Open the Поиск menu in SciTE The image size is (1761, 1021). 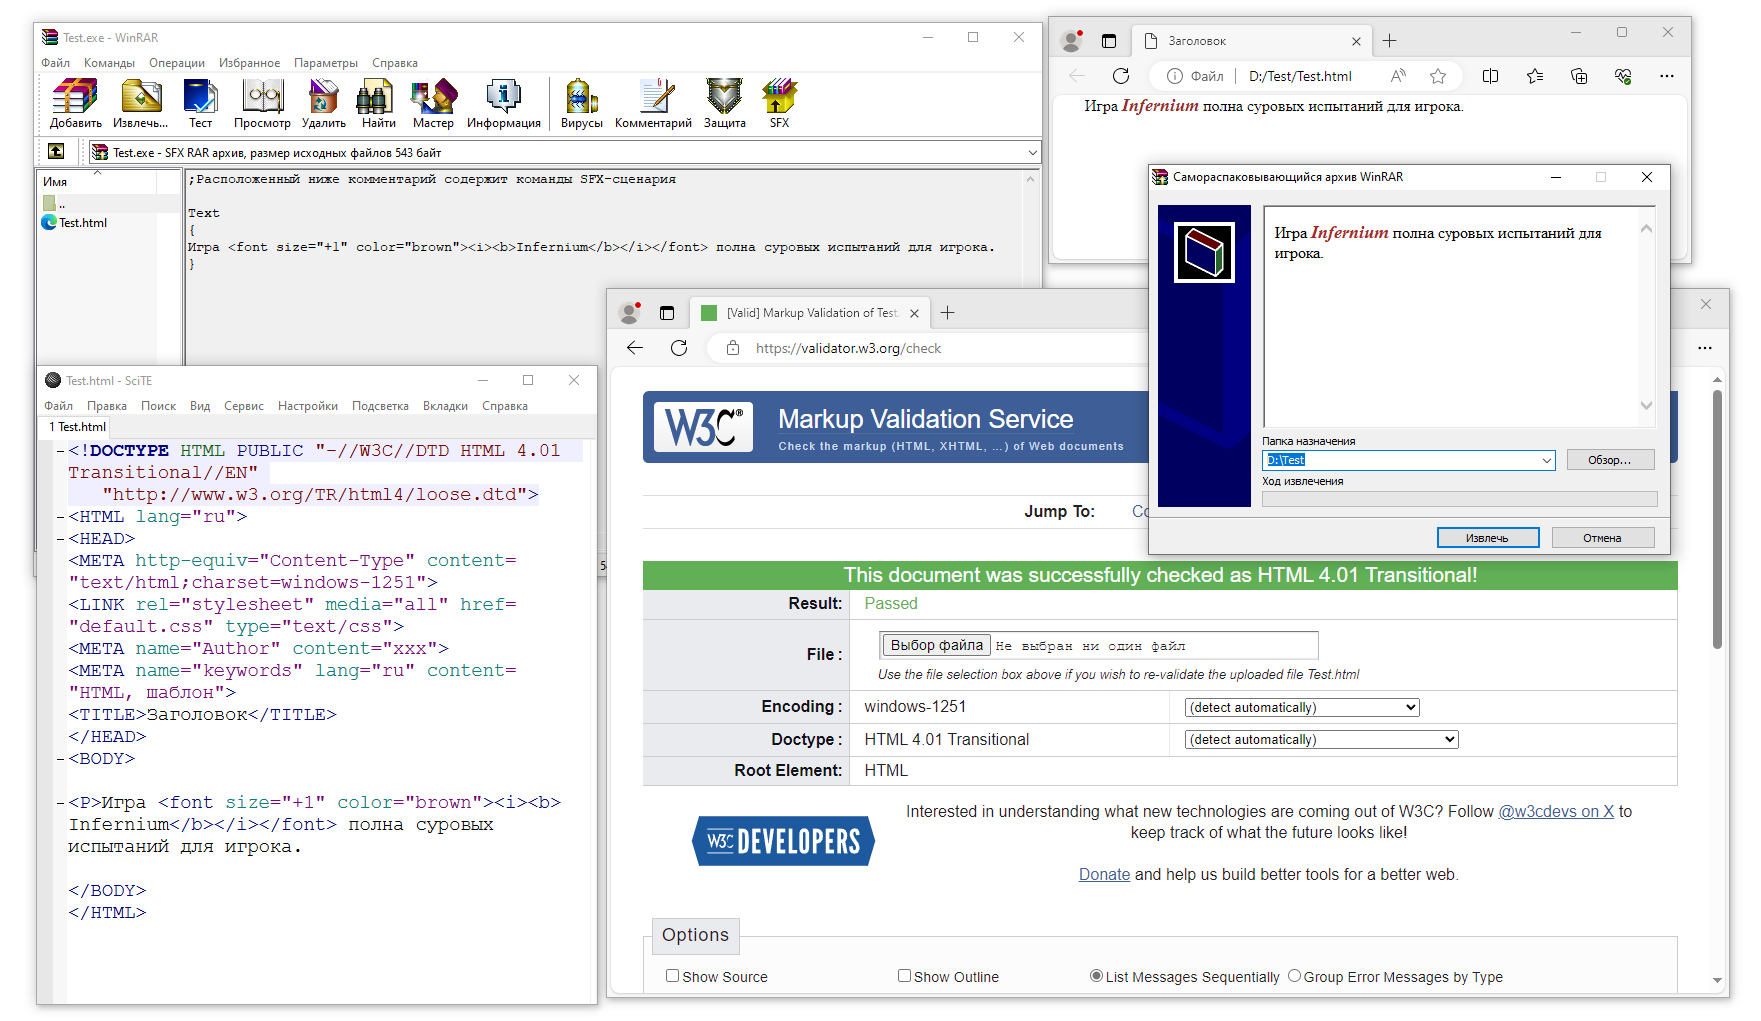click(x=158, y=406)
